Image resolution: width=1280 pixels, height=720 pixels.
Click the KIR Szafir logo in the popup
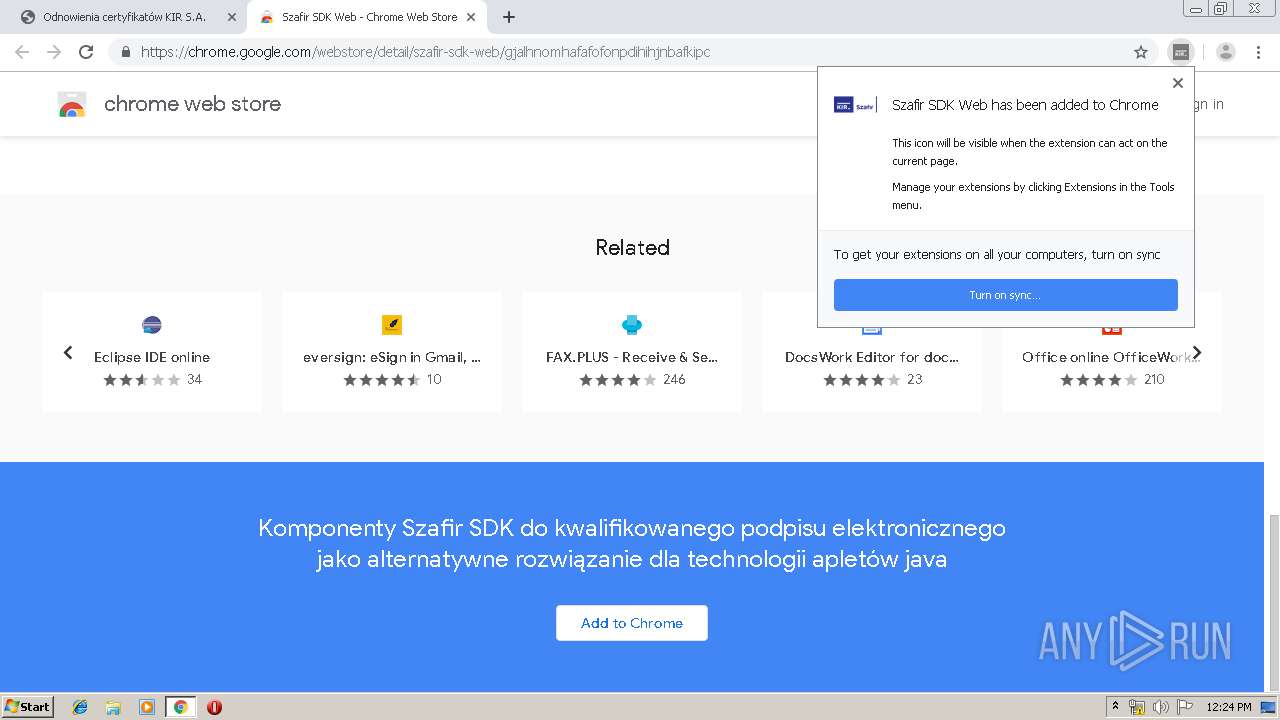(x=855, y=104)
